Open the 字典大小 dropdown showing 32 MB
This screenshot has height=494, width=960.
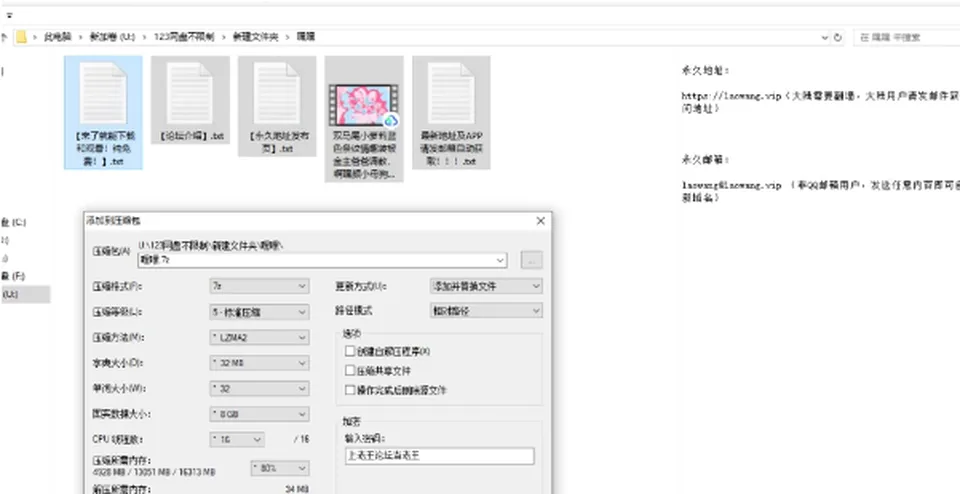coord(260,363)
